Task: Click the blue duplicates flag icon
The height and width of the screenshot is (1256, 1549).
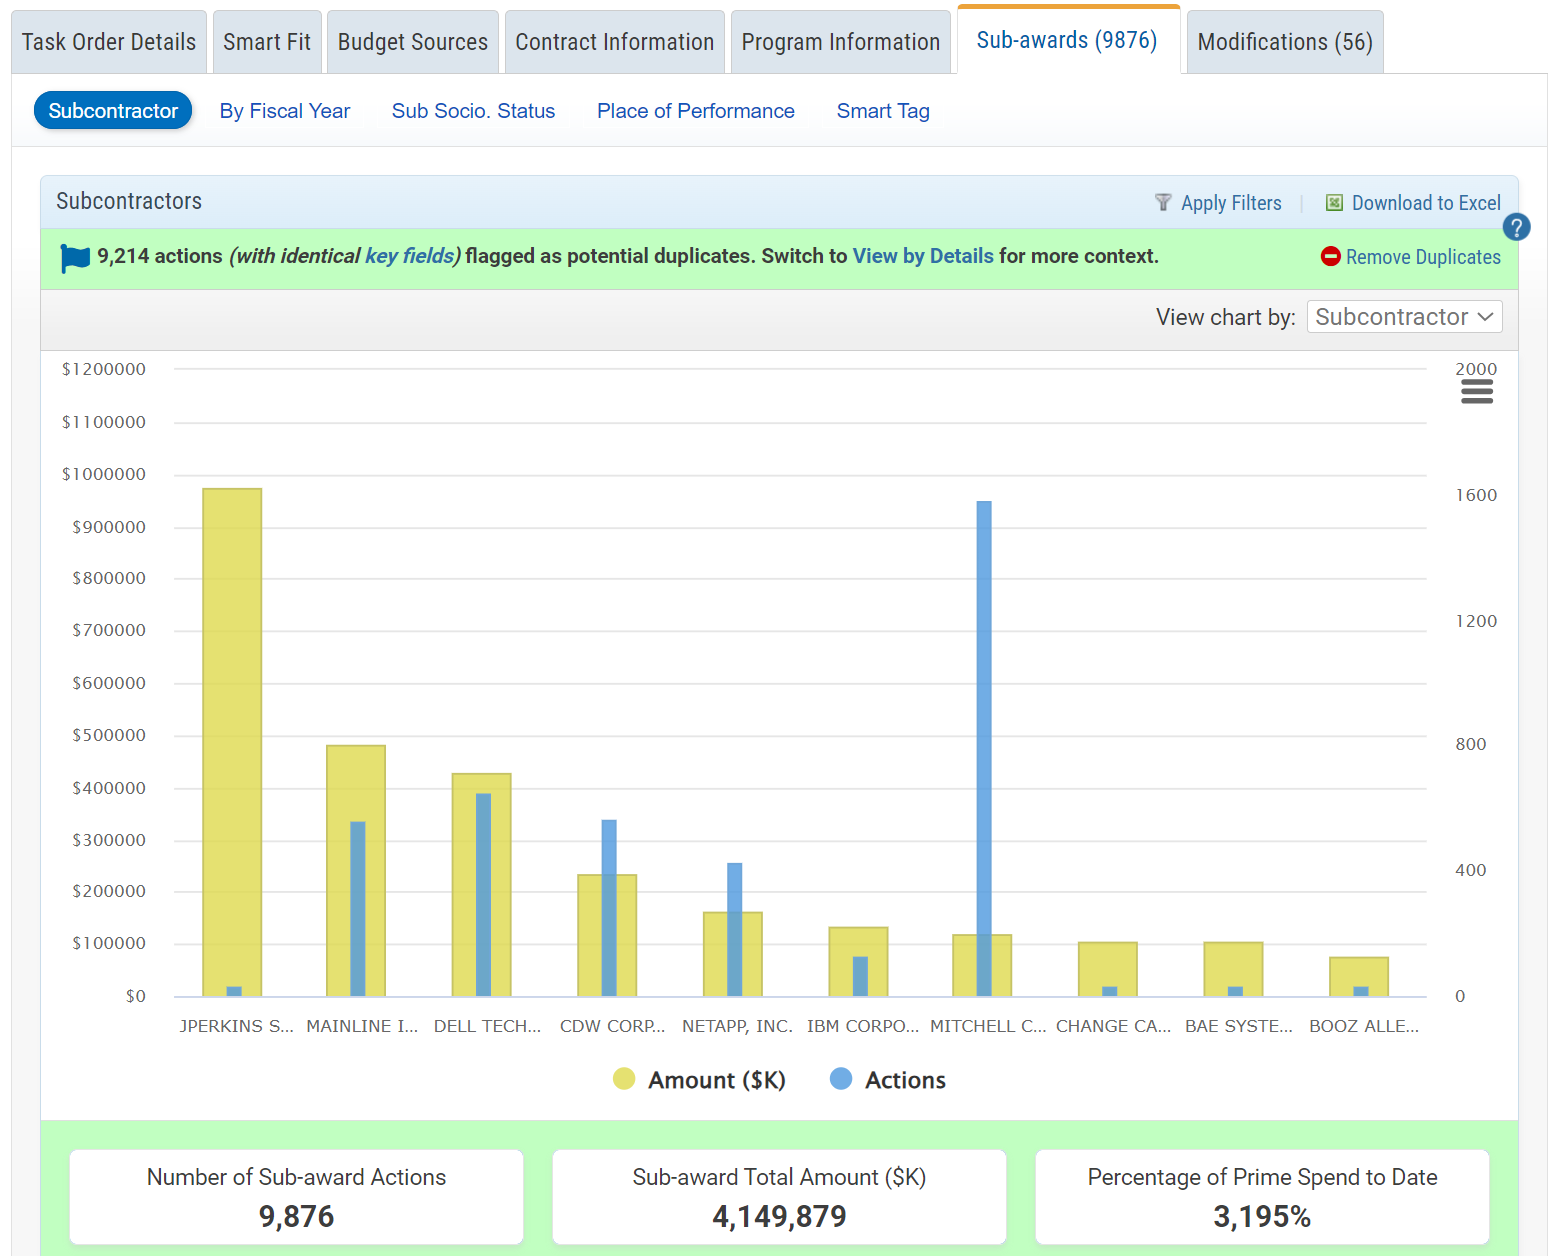Action: point(75,257)
